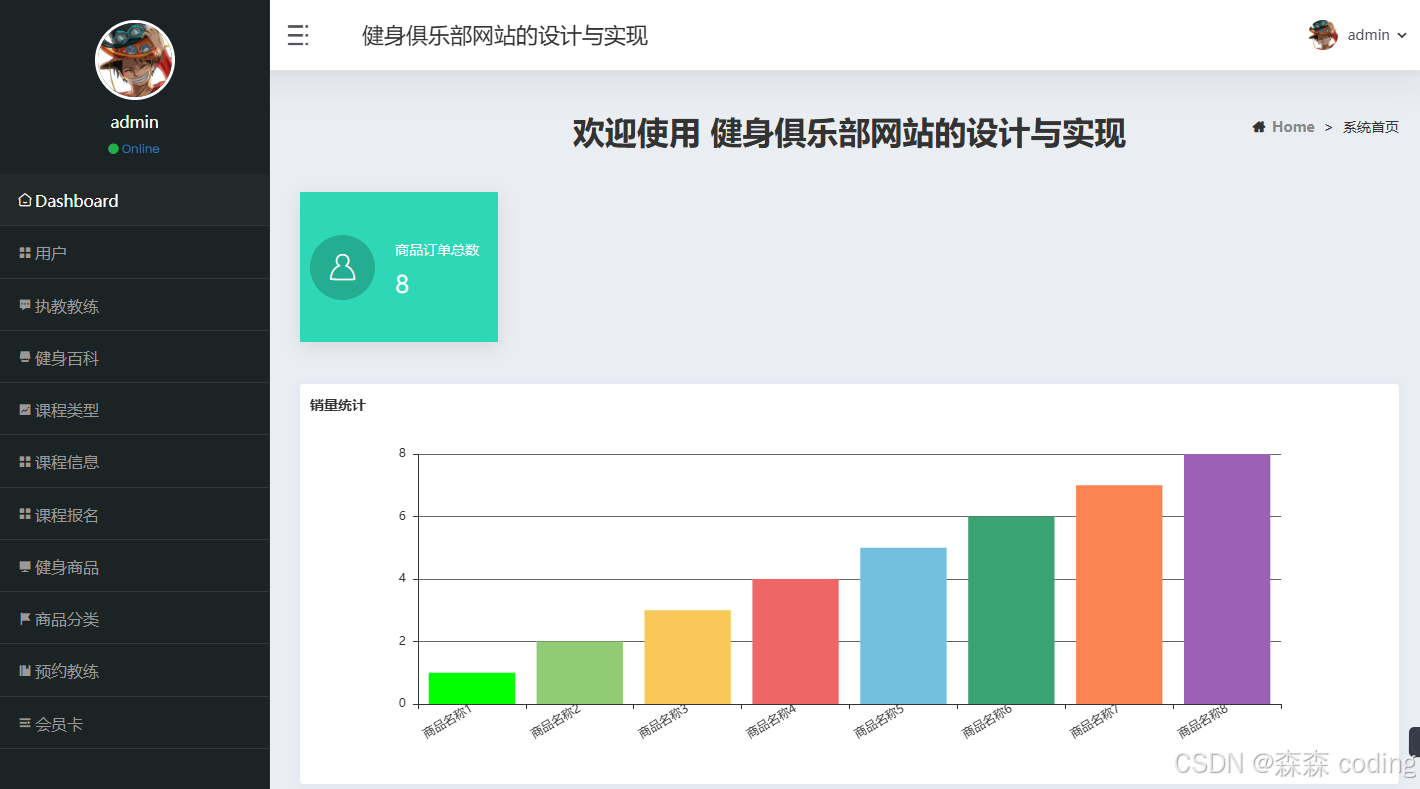Open the 课程报名 menu item
The height and width of the screenshot is (789, 1420).
click(135, 515)
